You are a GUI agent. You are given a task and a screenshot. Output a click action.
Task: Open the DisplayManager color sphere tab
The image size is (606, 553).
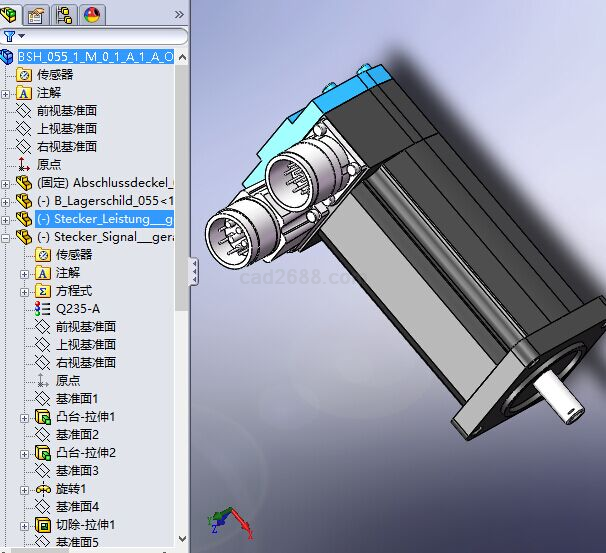[x=91, y=14]
